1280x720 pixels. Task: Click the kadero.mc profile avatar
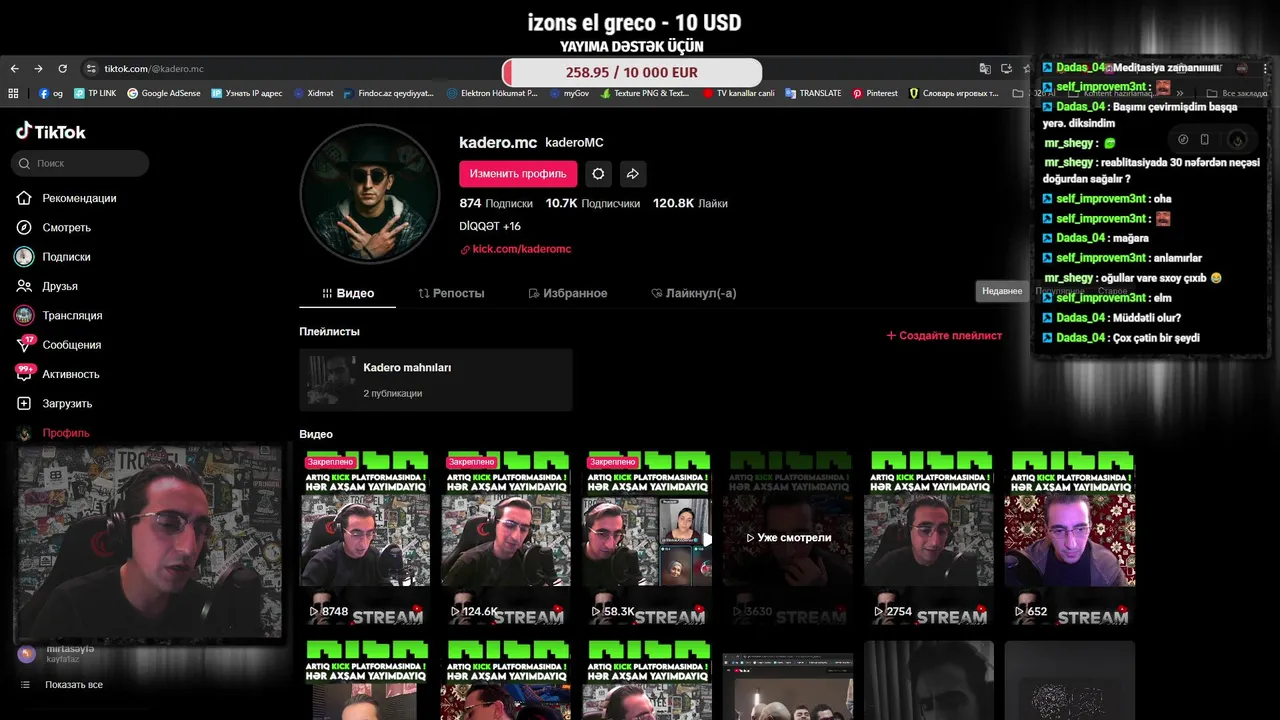tap(370, 194)
